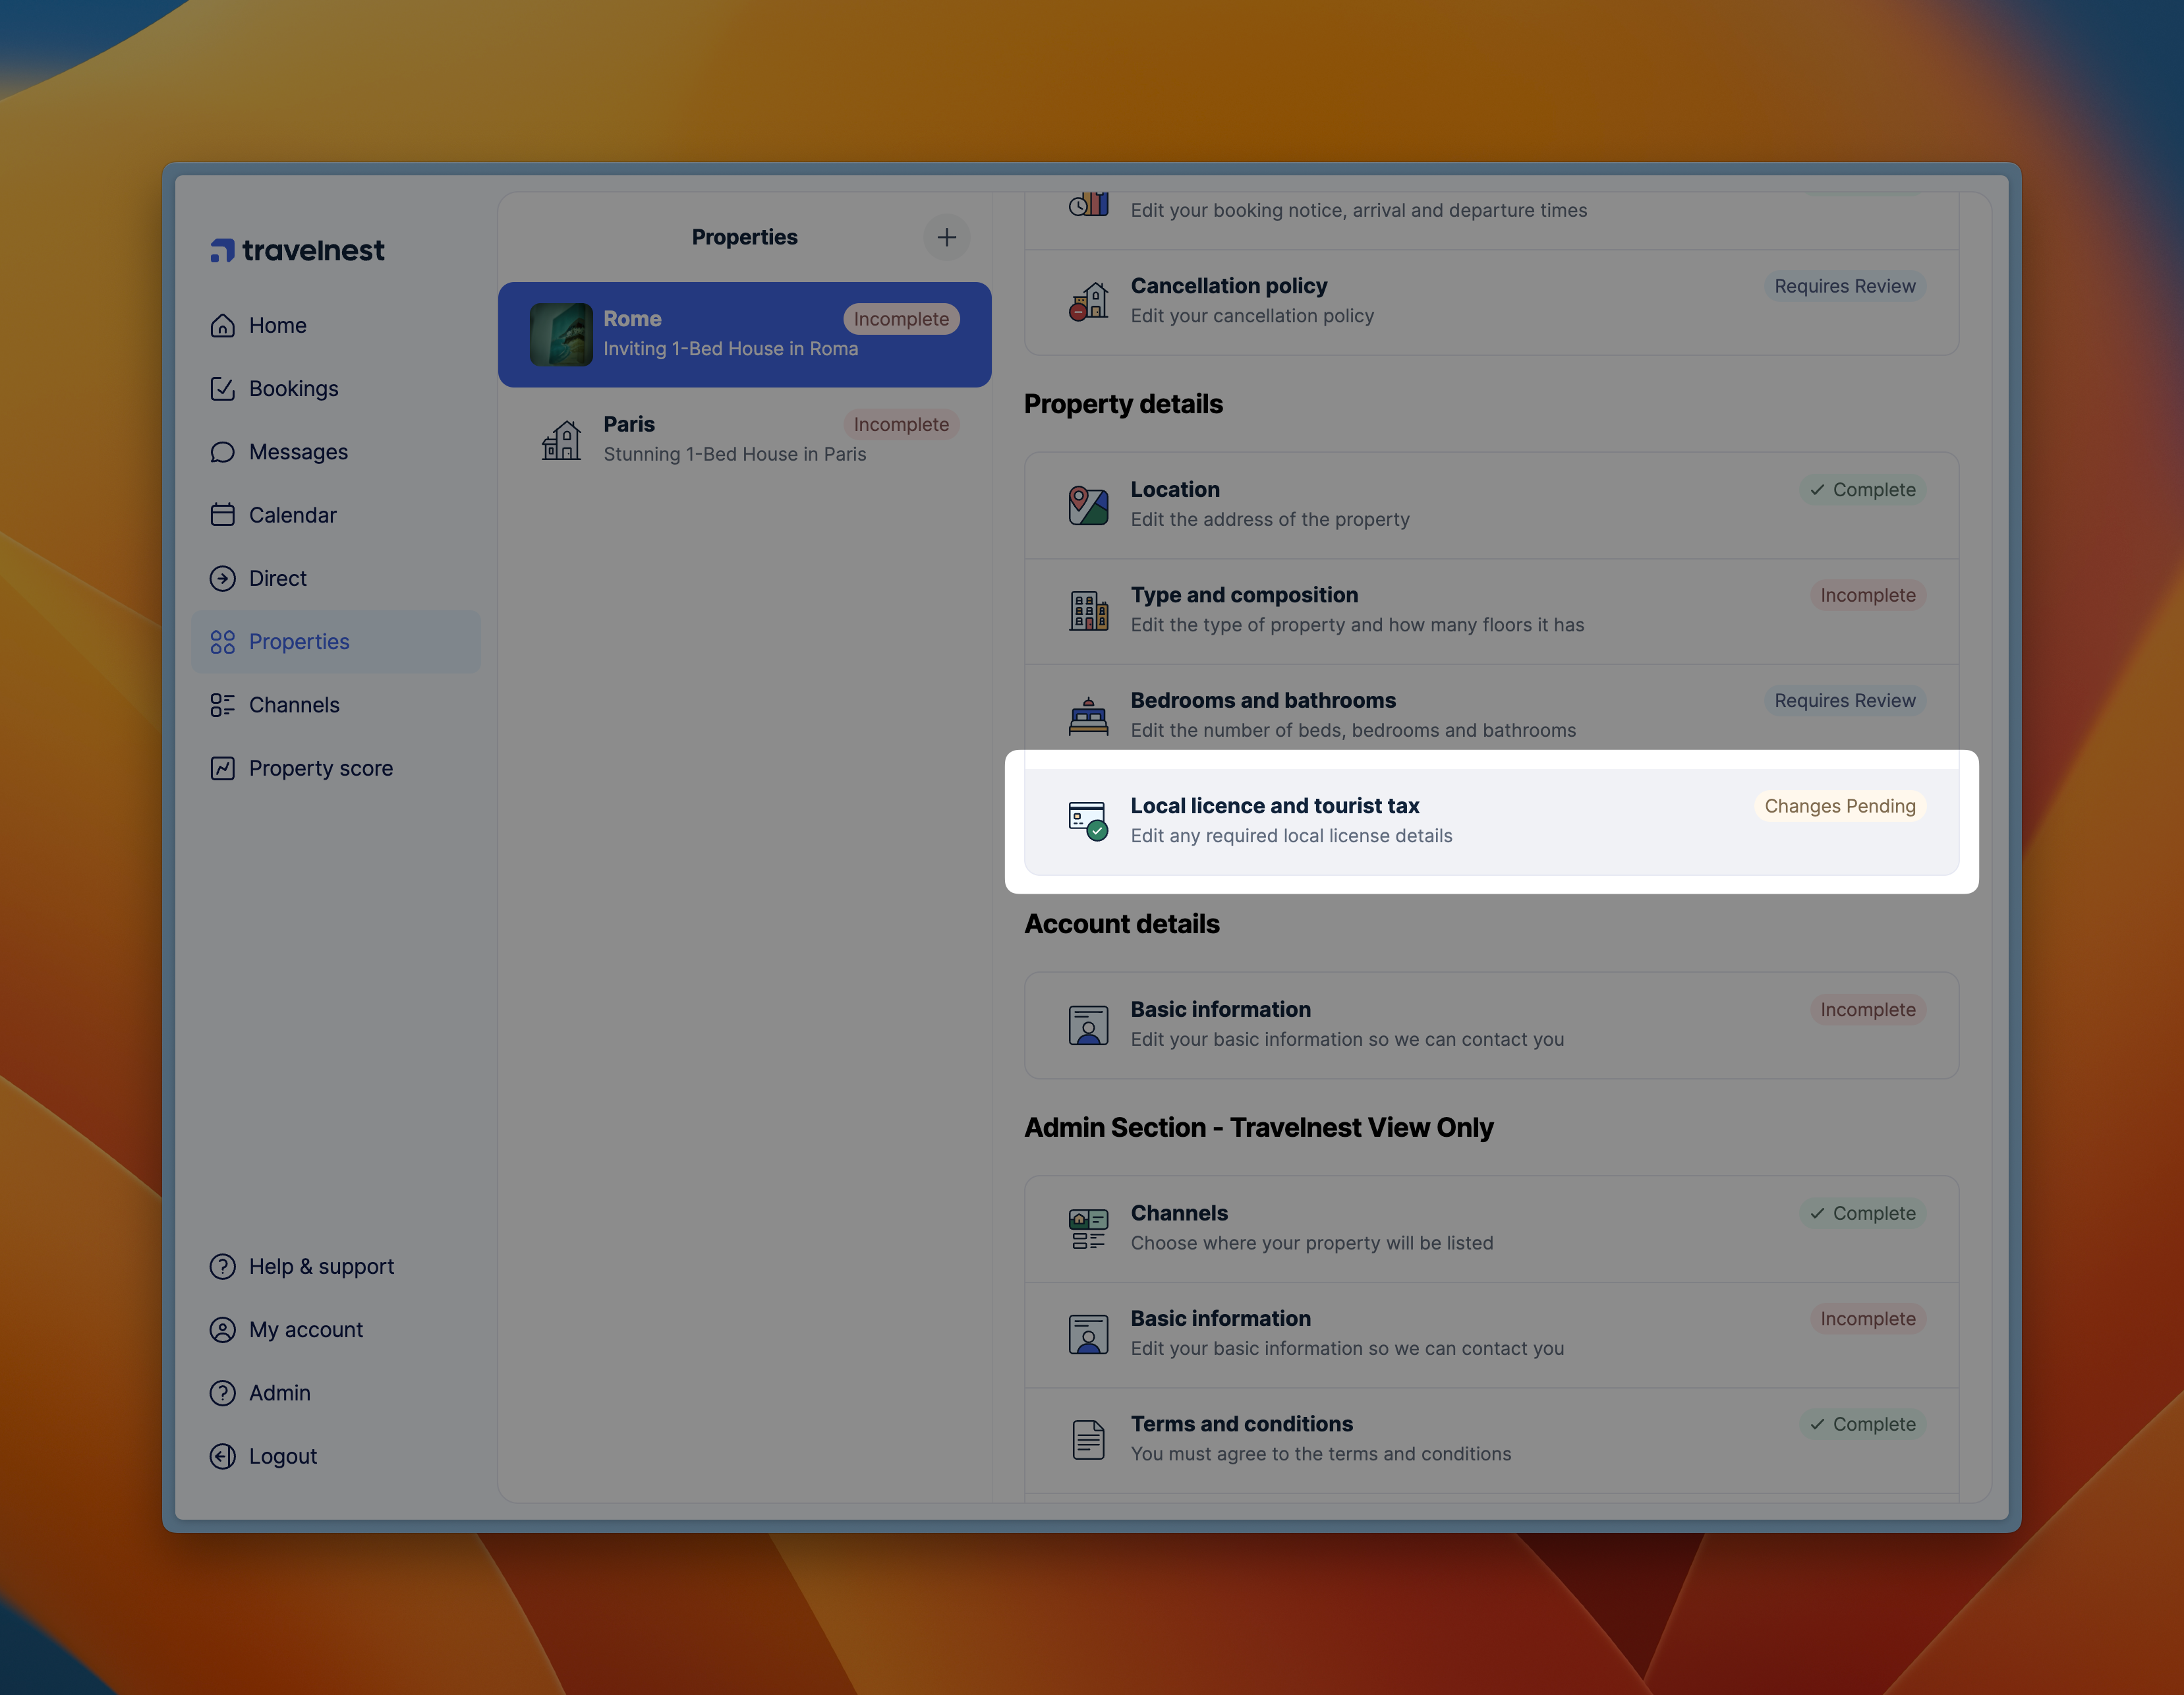The height and width of the screenshot is (1695, 2184).
Task: Open the Channels sidebar item
Action: click(x=294, y=705)
